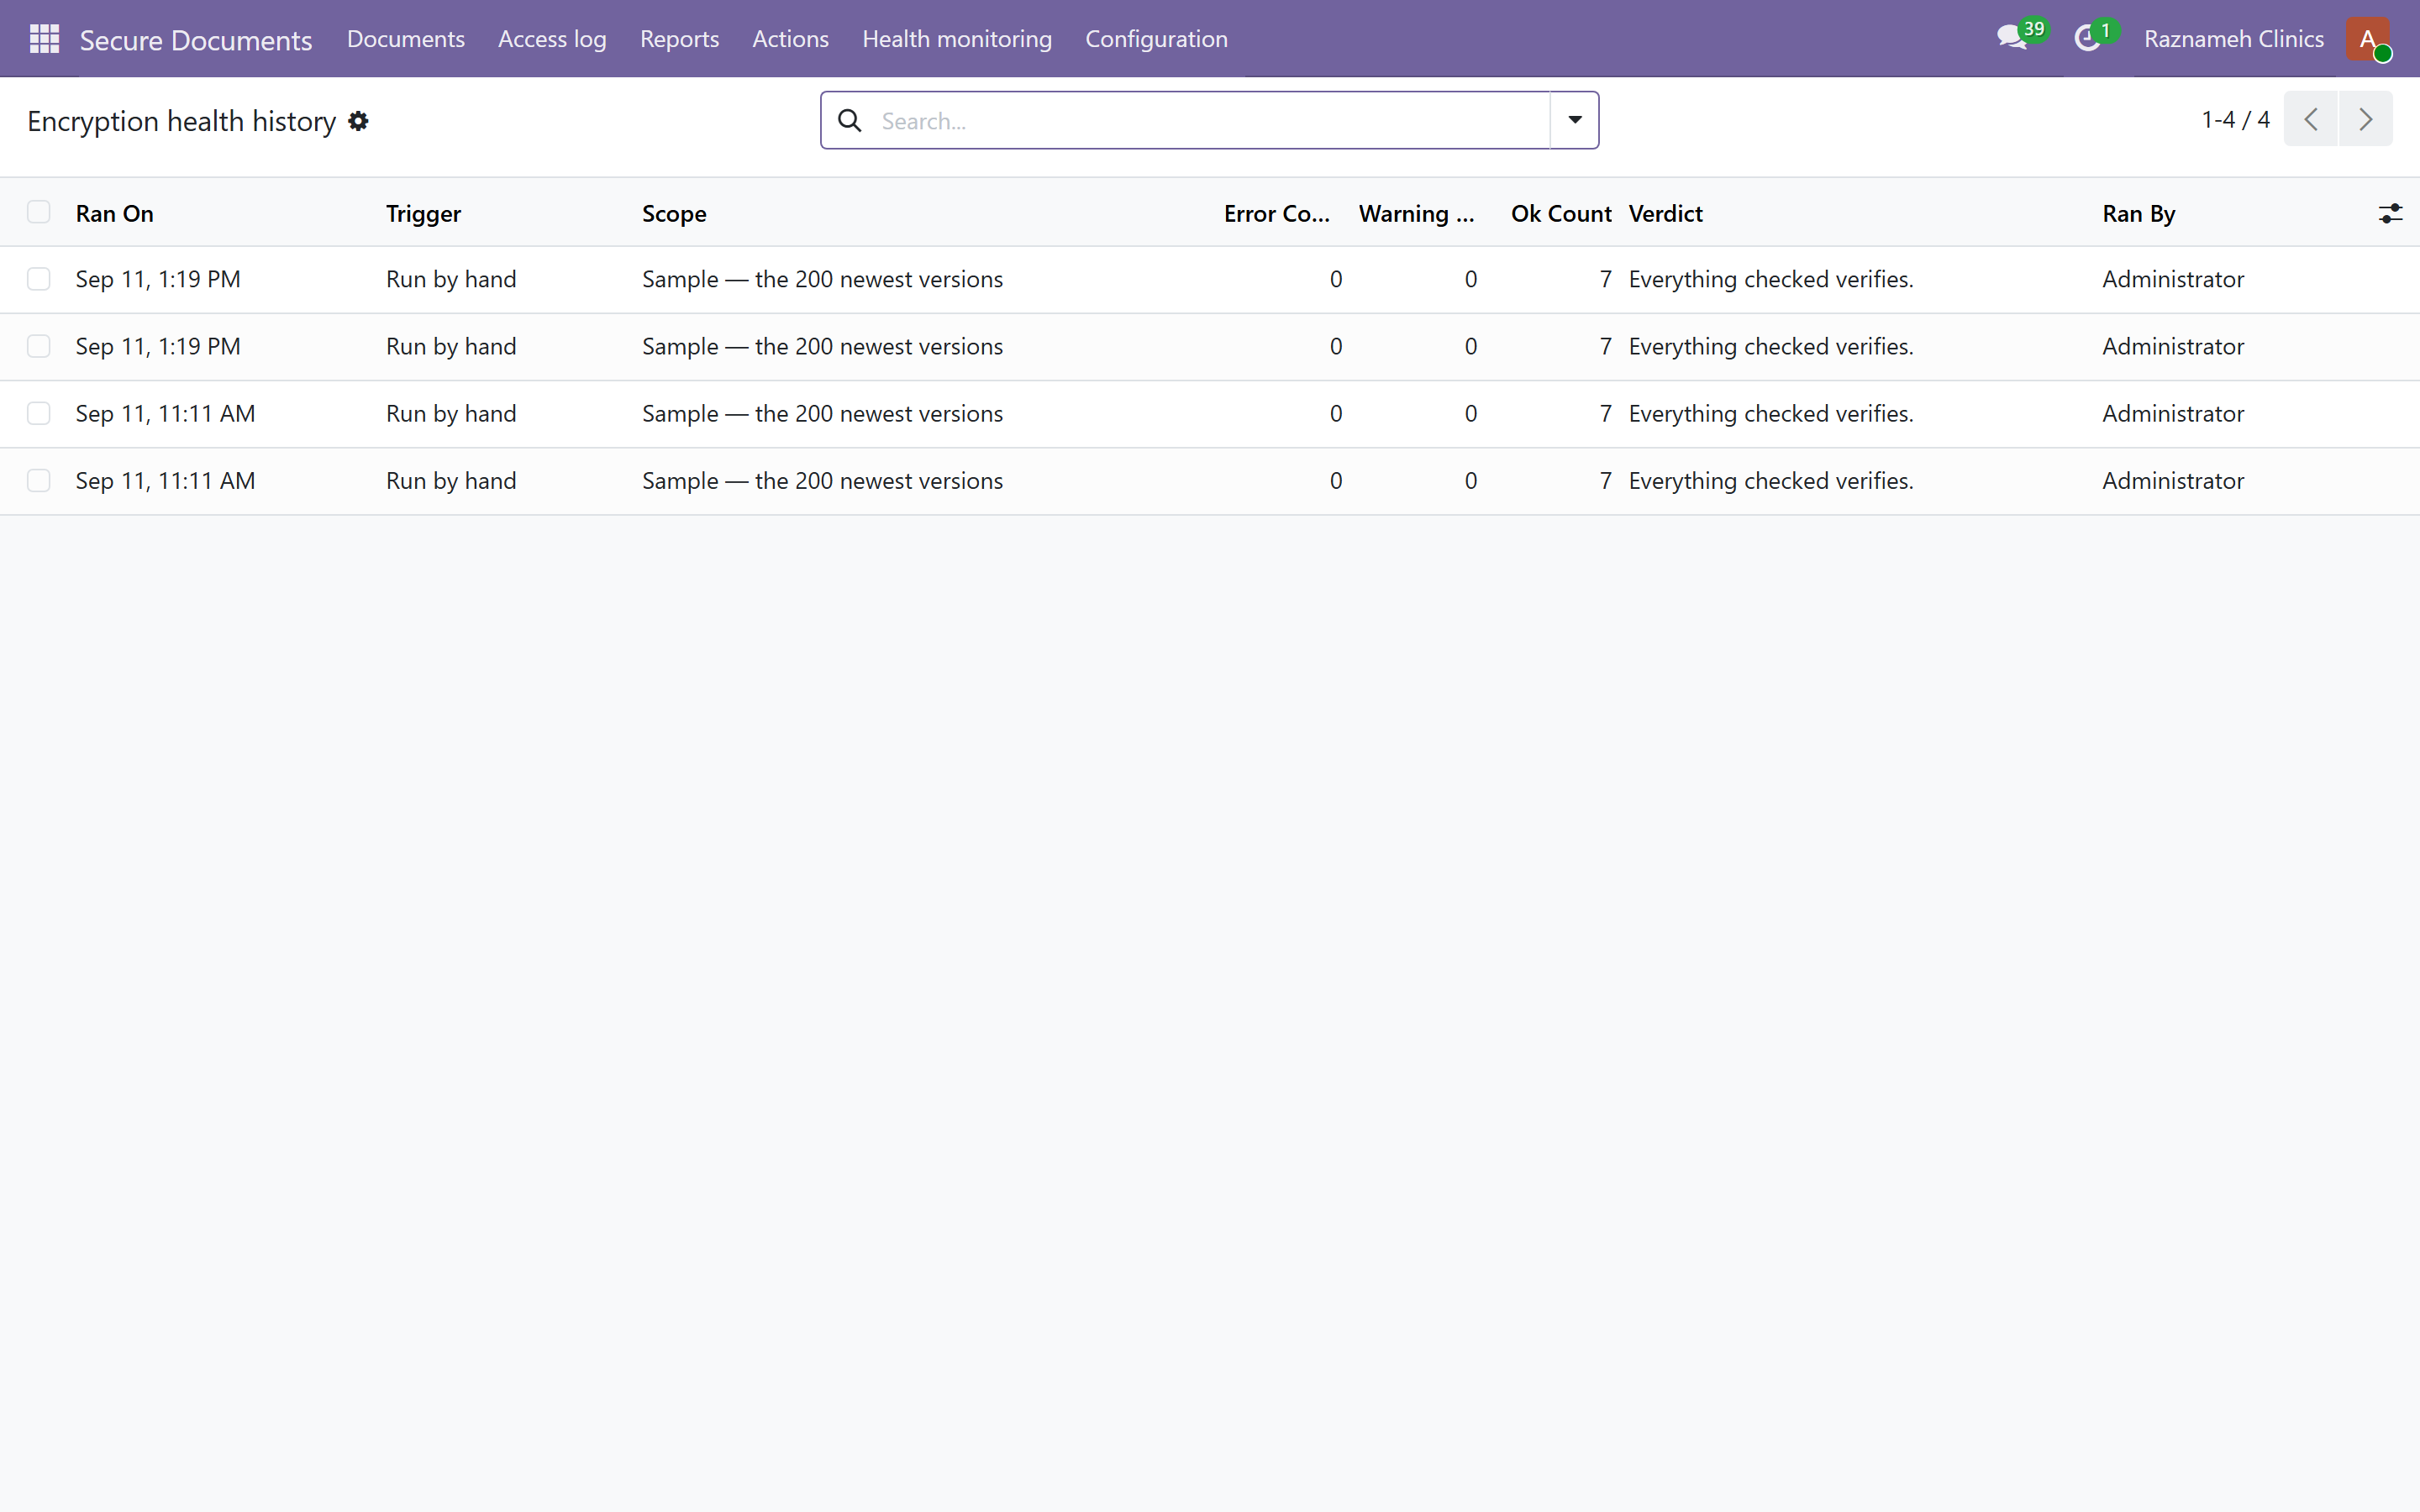Open the apps grid home menu
The height and width of the screenshot is (1512, 2420).
pos(44,39)
